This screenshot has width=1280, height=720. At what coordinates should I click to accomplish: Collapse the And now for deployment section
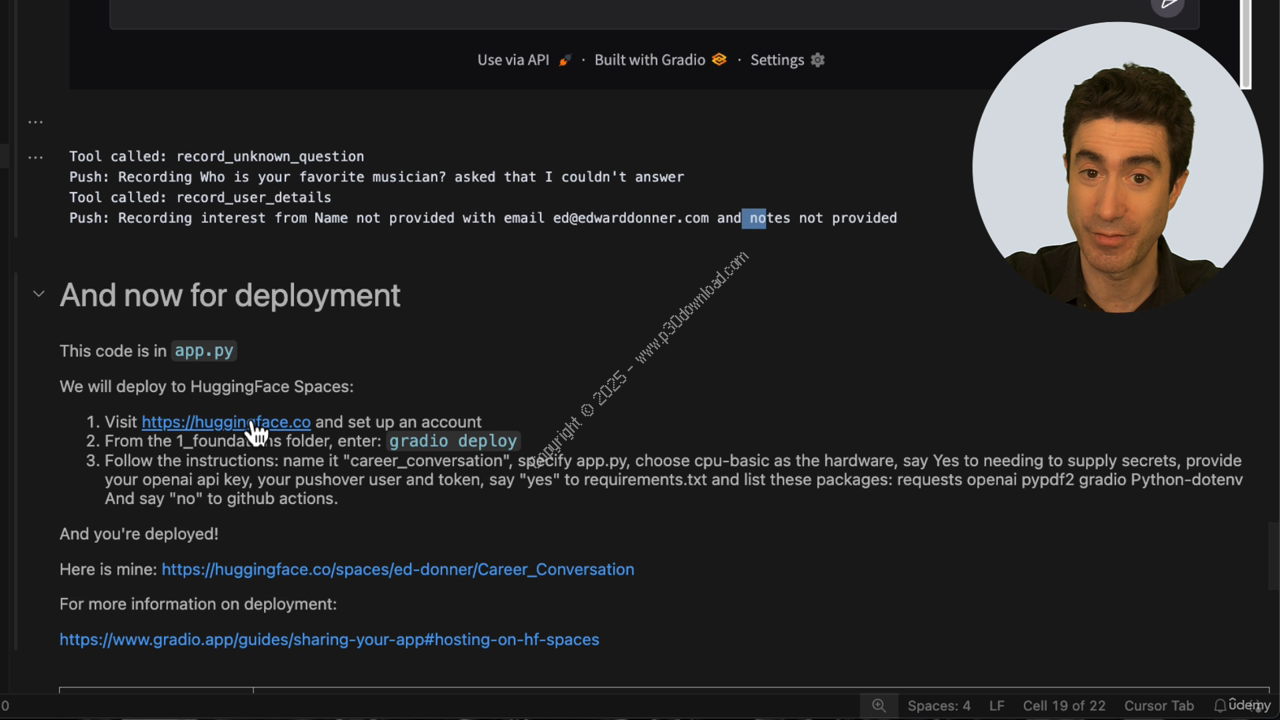tap(38, 294)
